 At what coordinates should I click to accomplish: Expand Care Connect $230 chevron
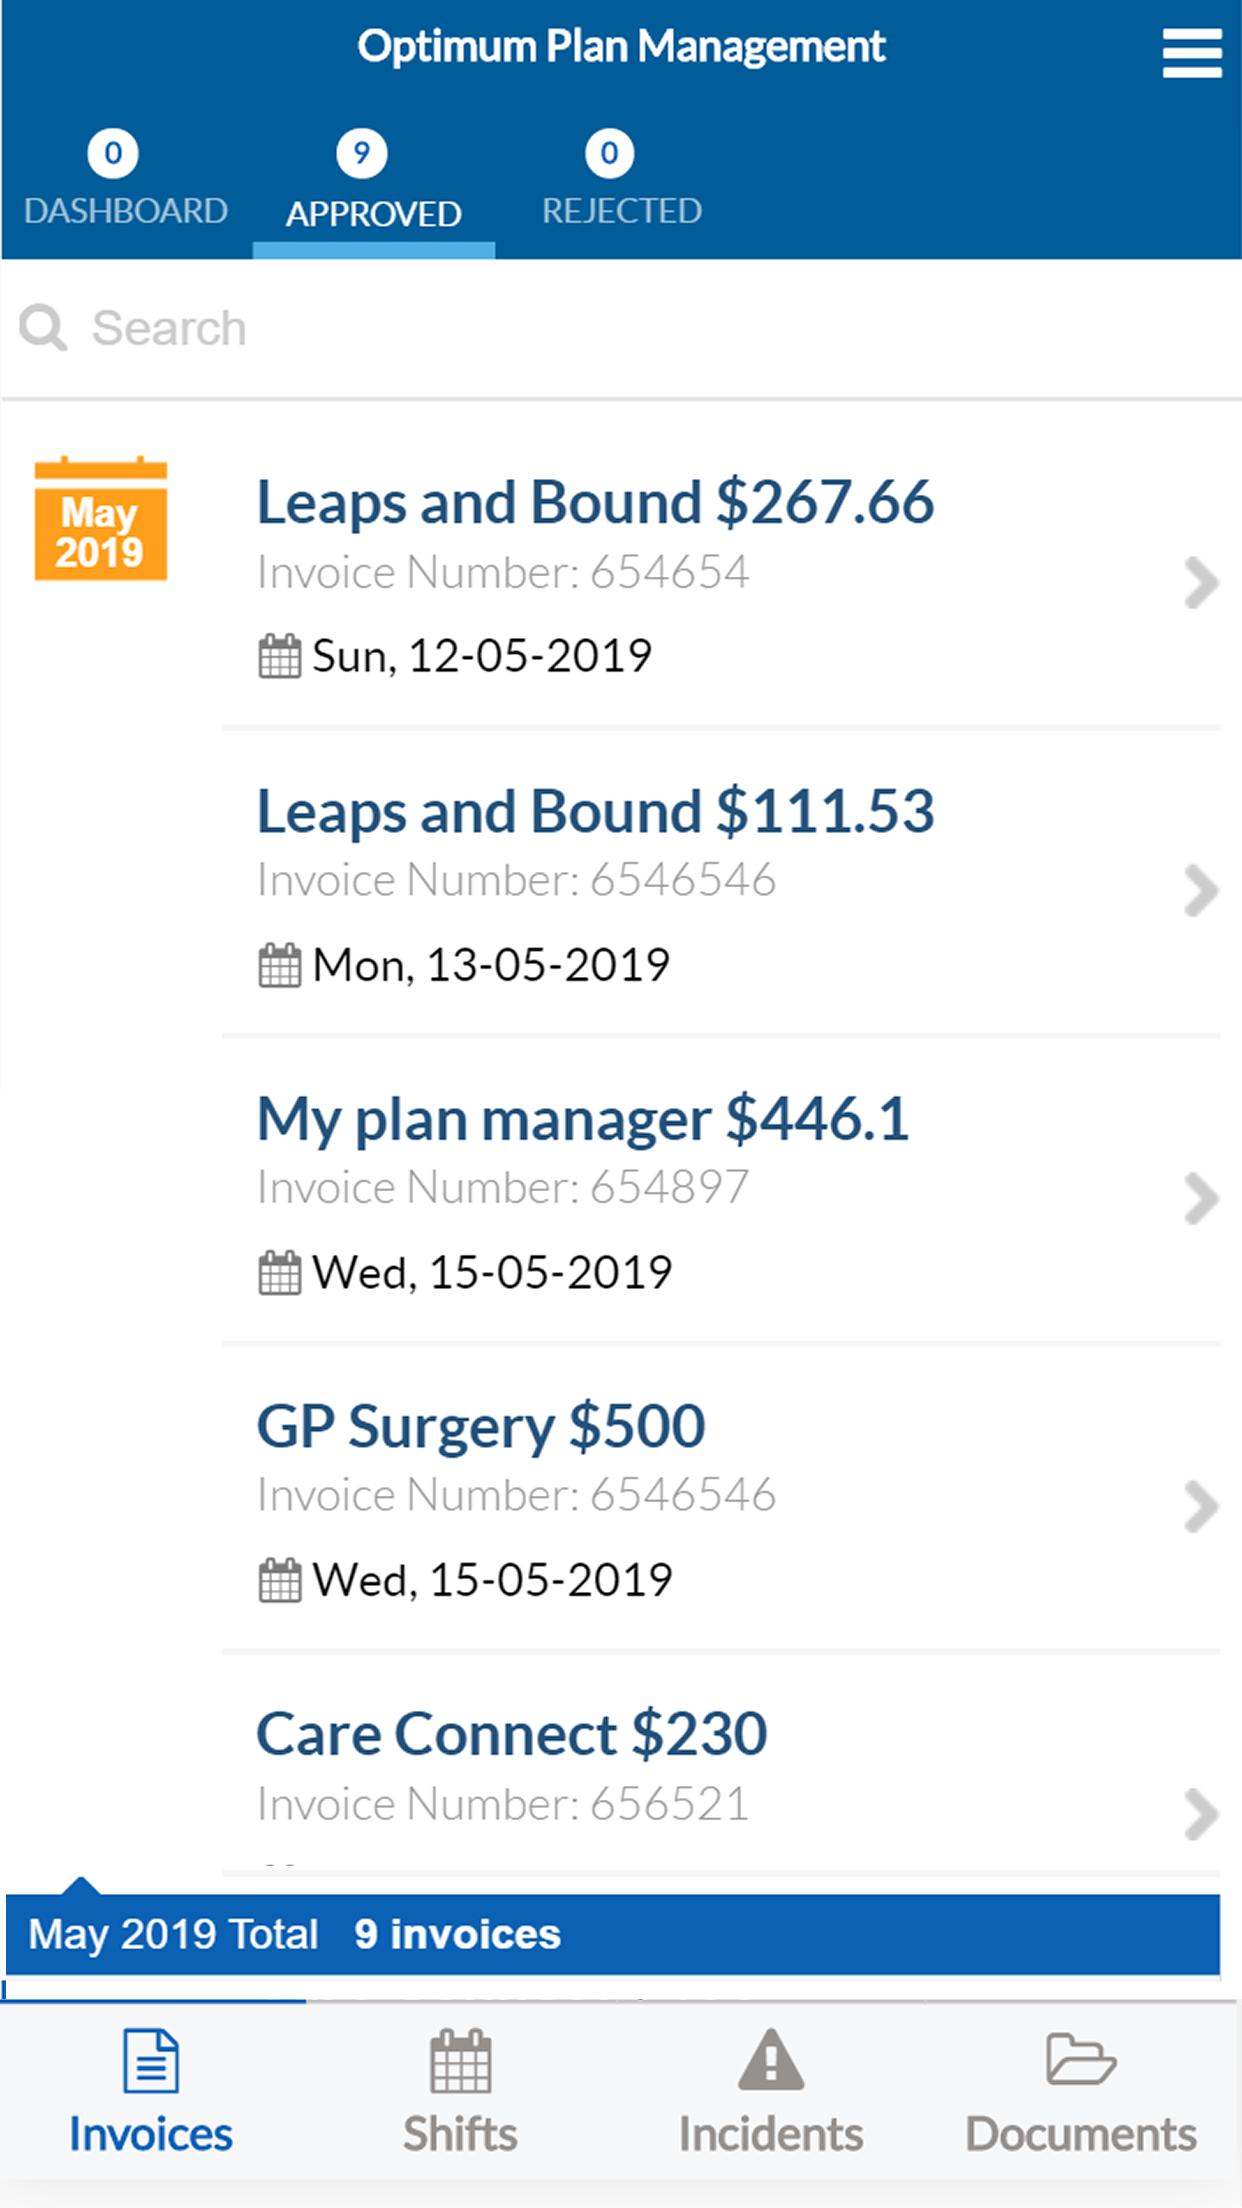[1200, 1815]
